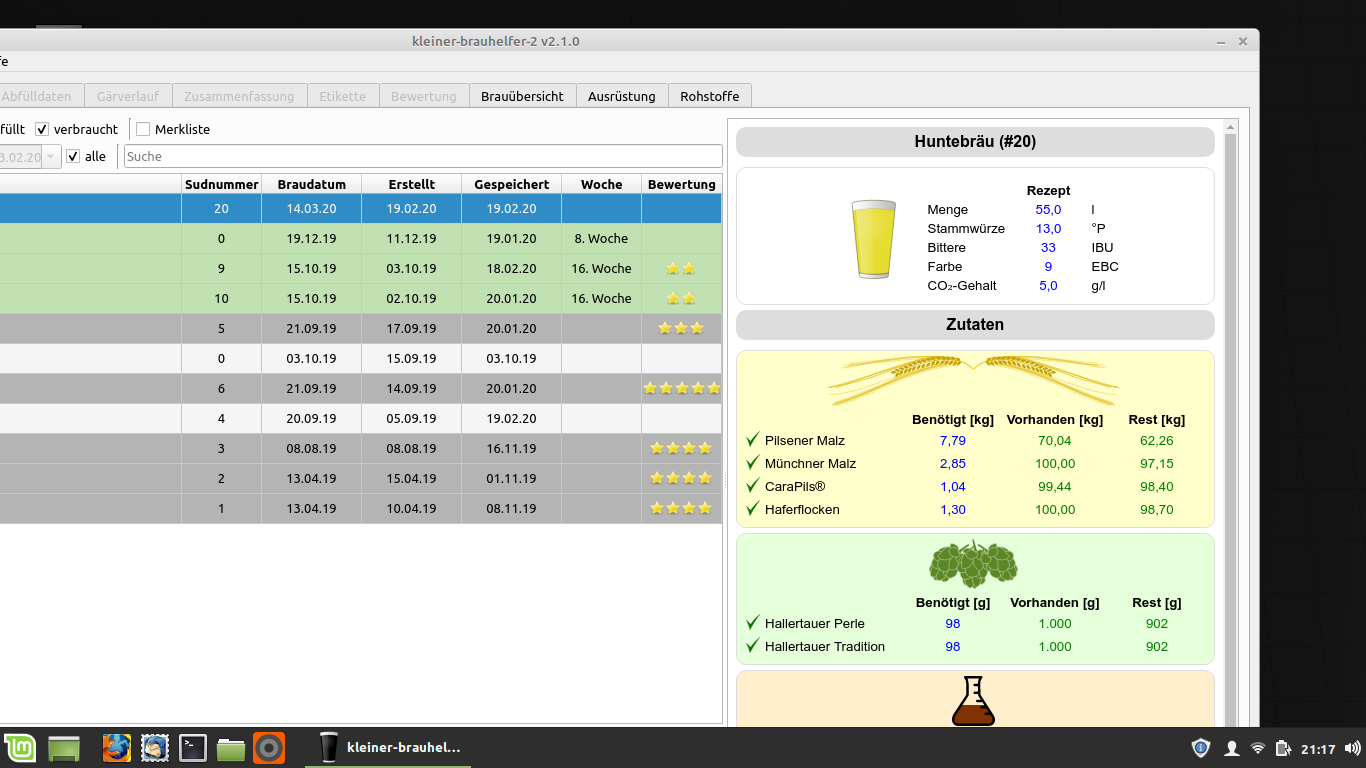Image resolution: width=1366 pixels, height=768 pixels.
Task: Click the beer glass icon in recipe
Action: 873,239
